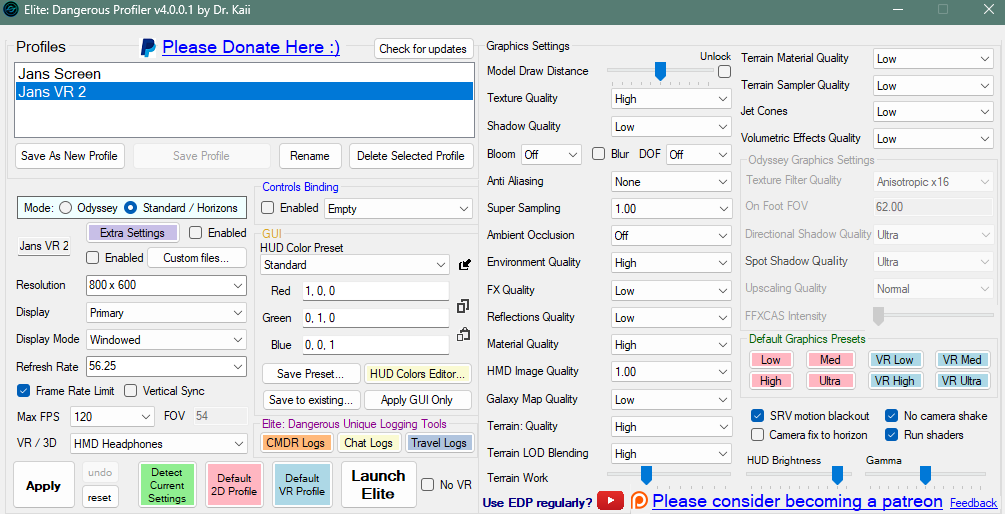Enable Vertical Sync checkbox
The width and height of the screenshot is (1005, 514).
pyautogui.click(x=131, y=390)
